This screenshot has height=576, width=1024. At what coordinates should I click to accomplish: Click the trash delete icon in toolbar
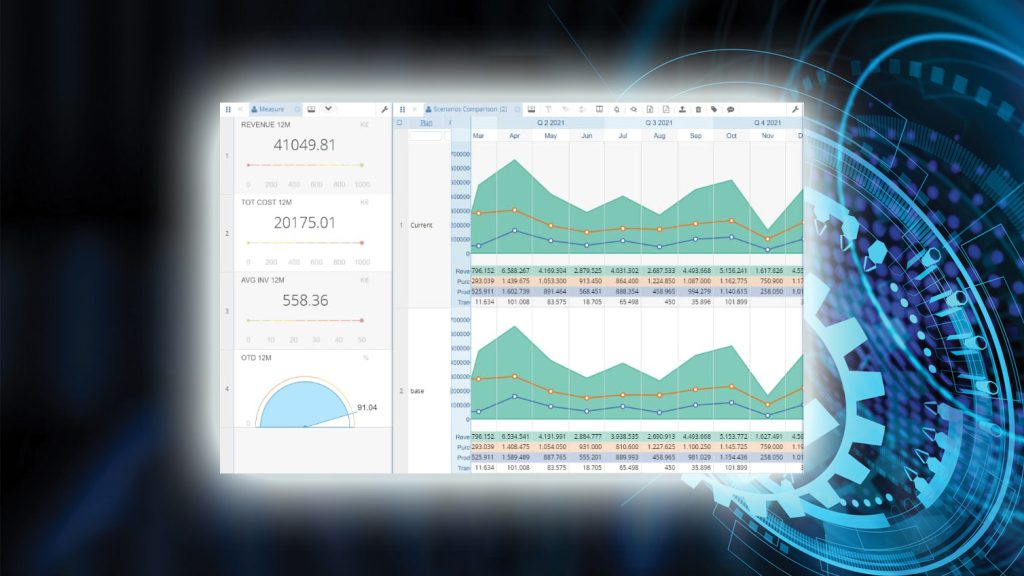coord(698,109)
